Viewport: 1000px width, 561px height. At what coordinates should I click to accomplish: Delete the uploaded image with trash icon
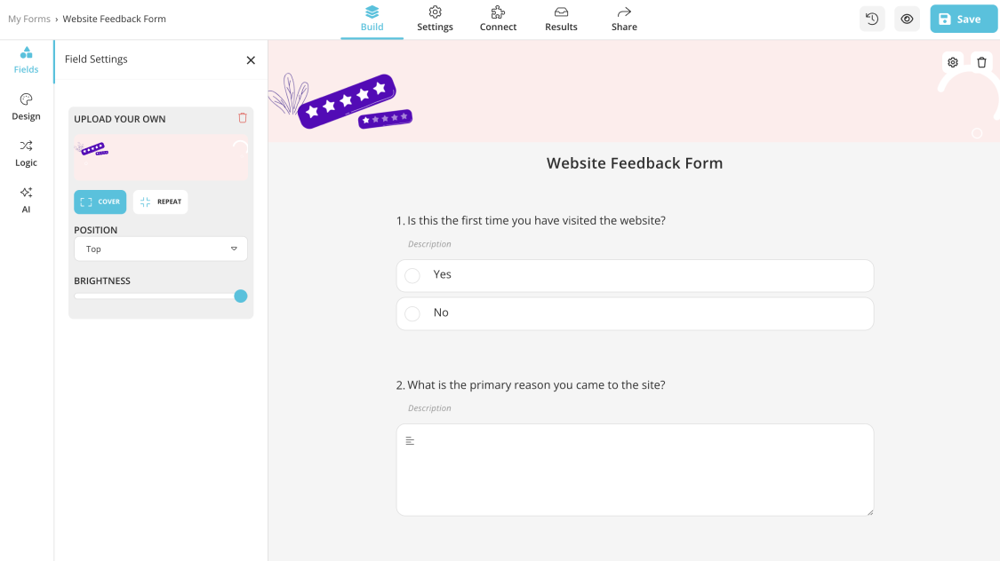tap(242, 118)
